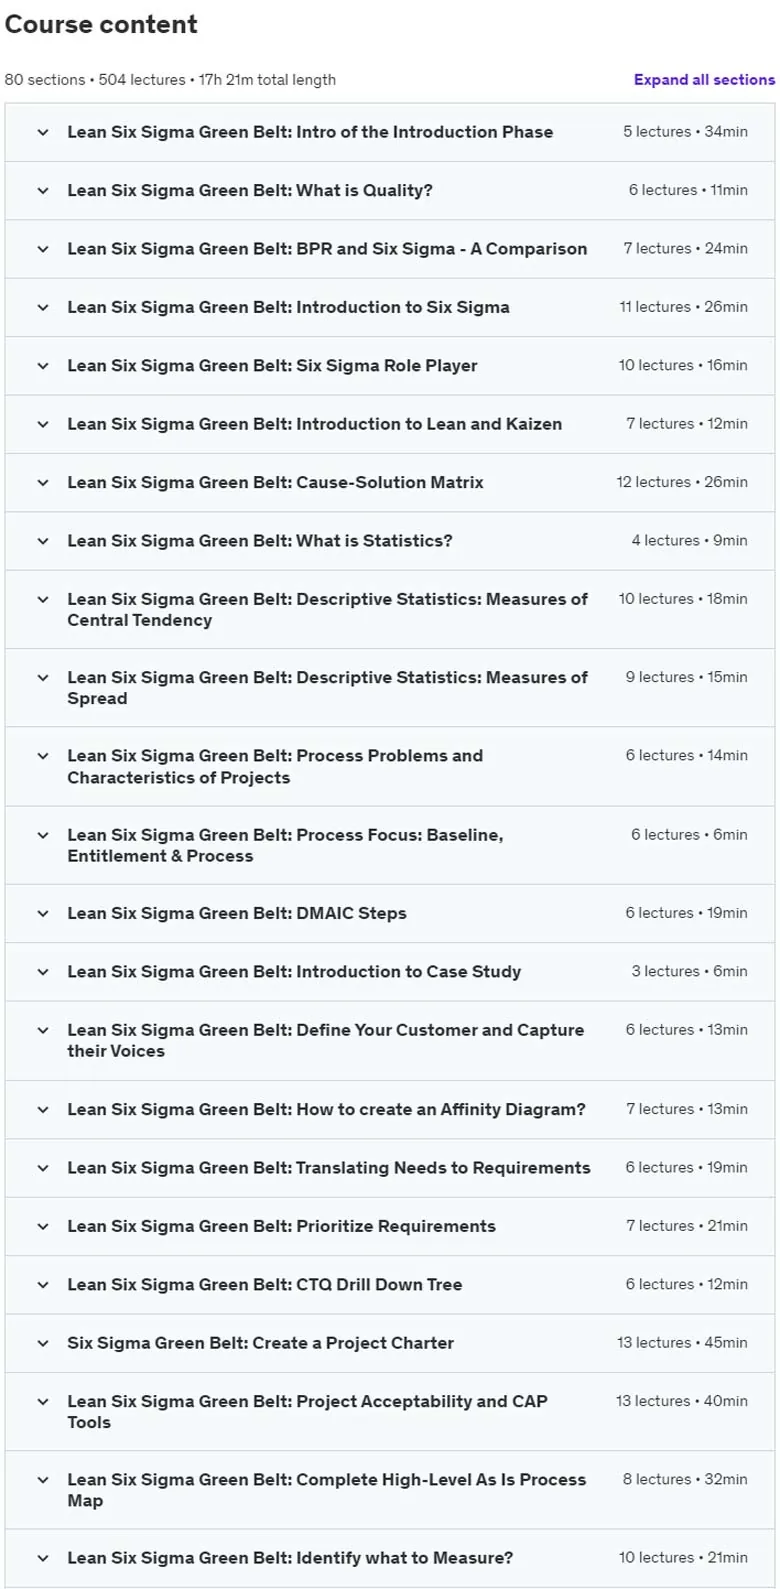Click the 10 lectures • 21min label for Identify what to Measure
780x1589 pixels.
pyautogui.click(x=683, y=1557)
